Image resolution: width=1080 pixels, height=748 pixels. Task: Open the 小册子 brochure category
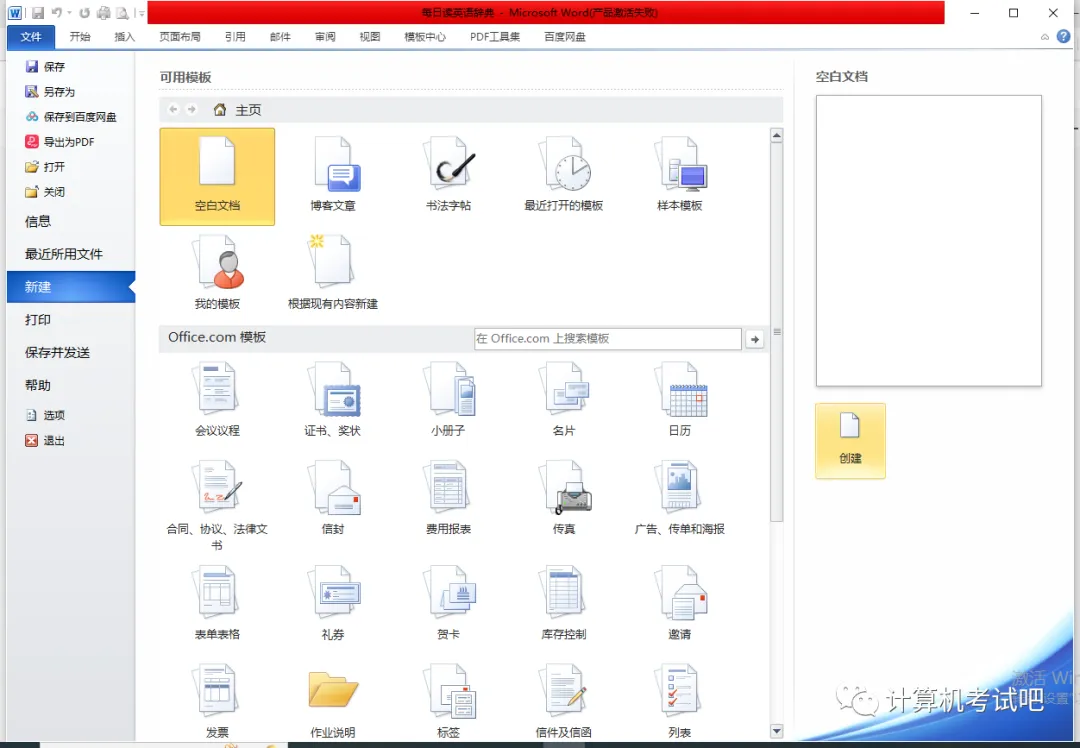tap(448, 399)
